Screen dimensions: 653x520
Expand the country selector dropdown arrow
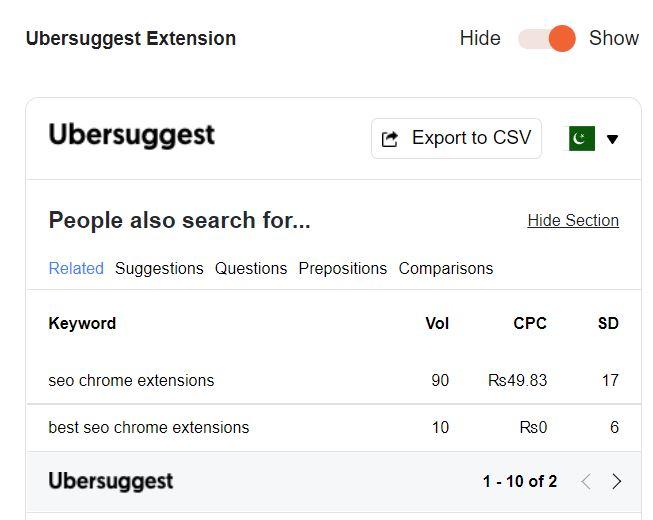612,139
